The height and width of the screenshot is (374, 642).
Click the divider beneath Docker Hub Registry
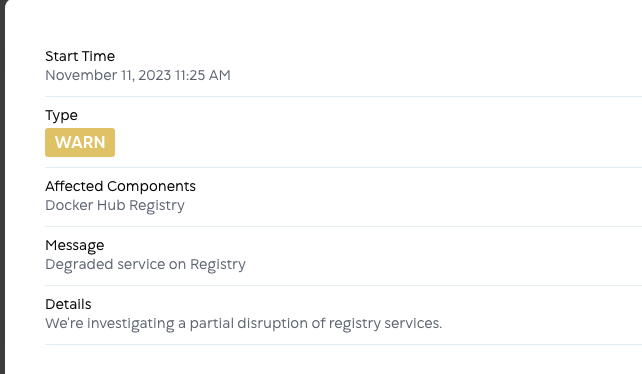(x=344, y=227)
